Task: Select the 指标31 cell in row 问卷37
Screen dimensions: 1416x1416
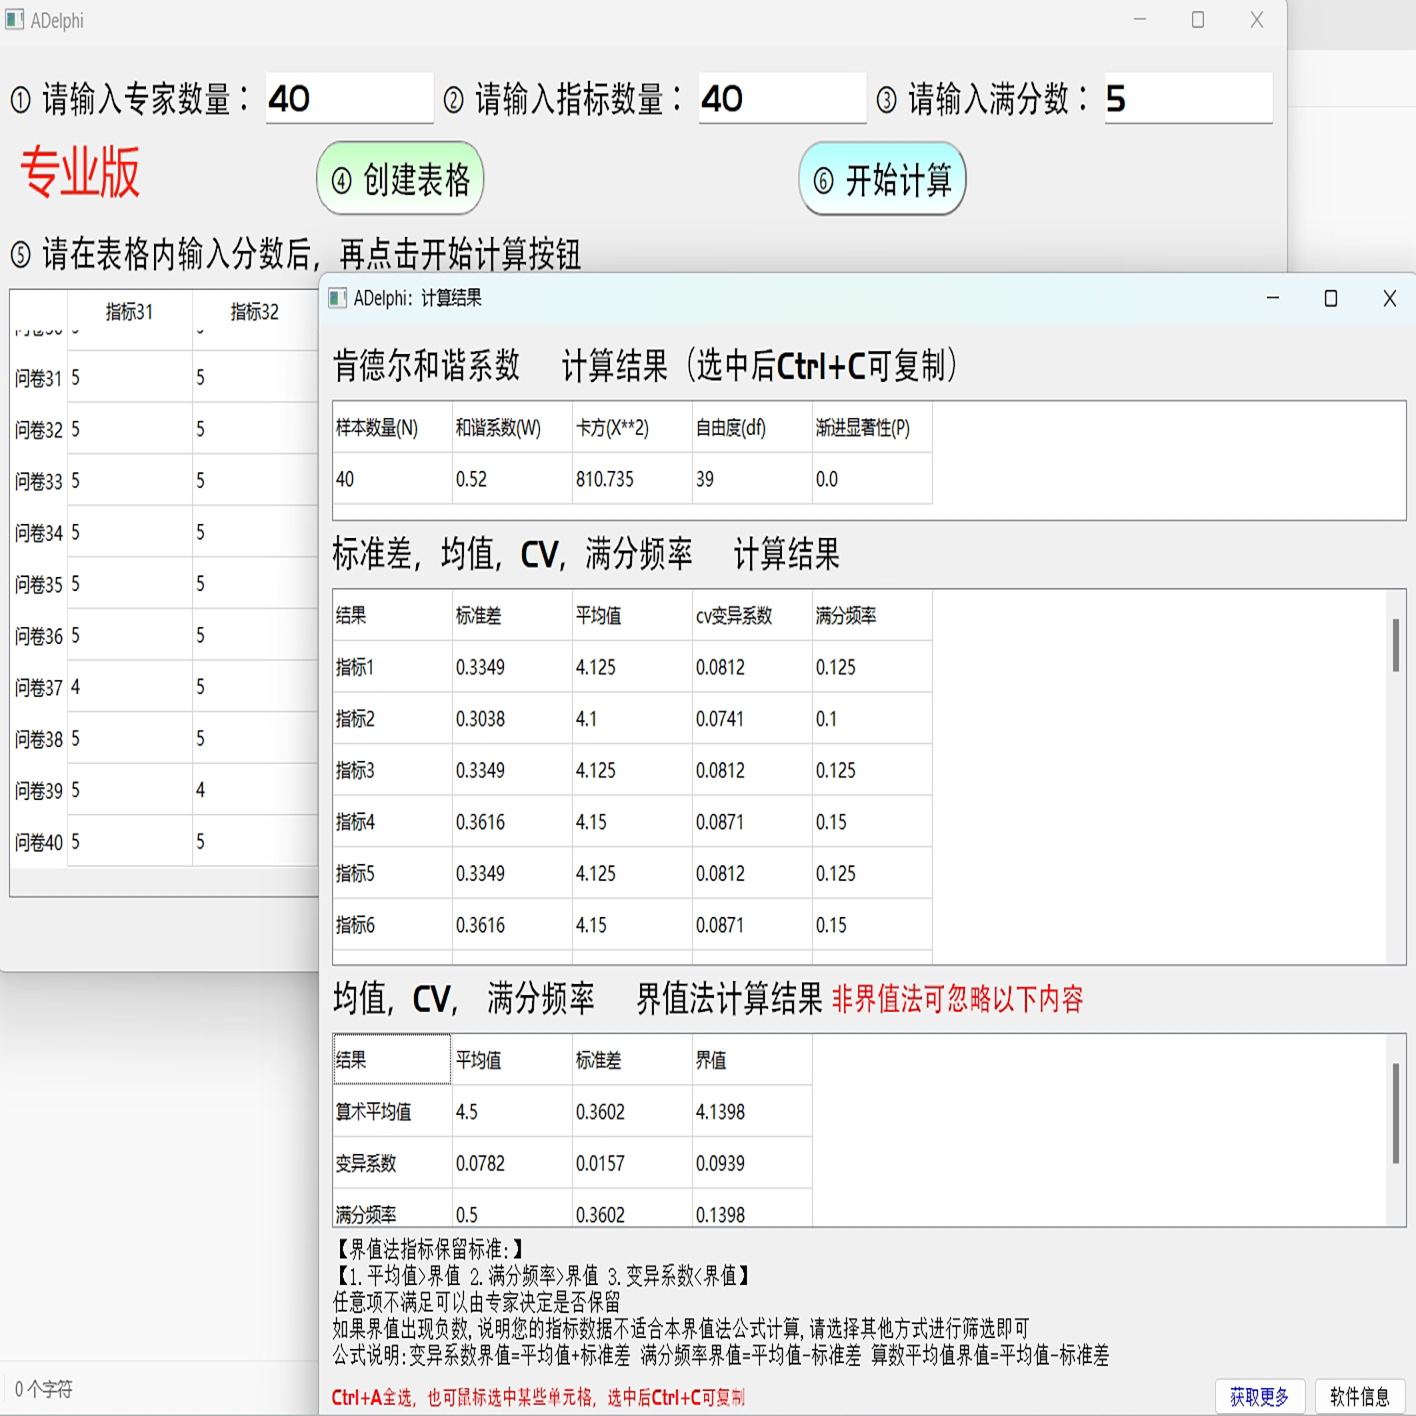Action: coord(130,688)
